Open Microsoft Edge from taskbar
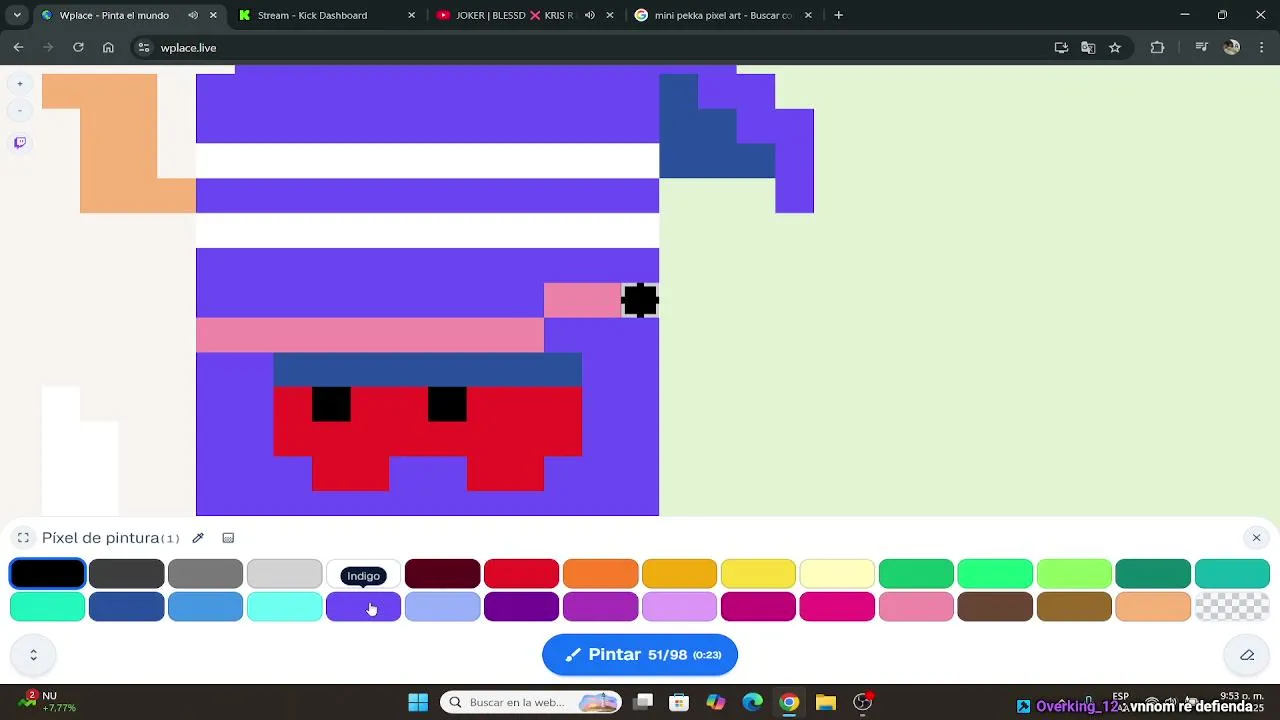 752,702
